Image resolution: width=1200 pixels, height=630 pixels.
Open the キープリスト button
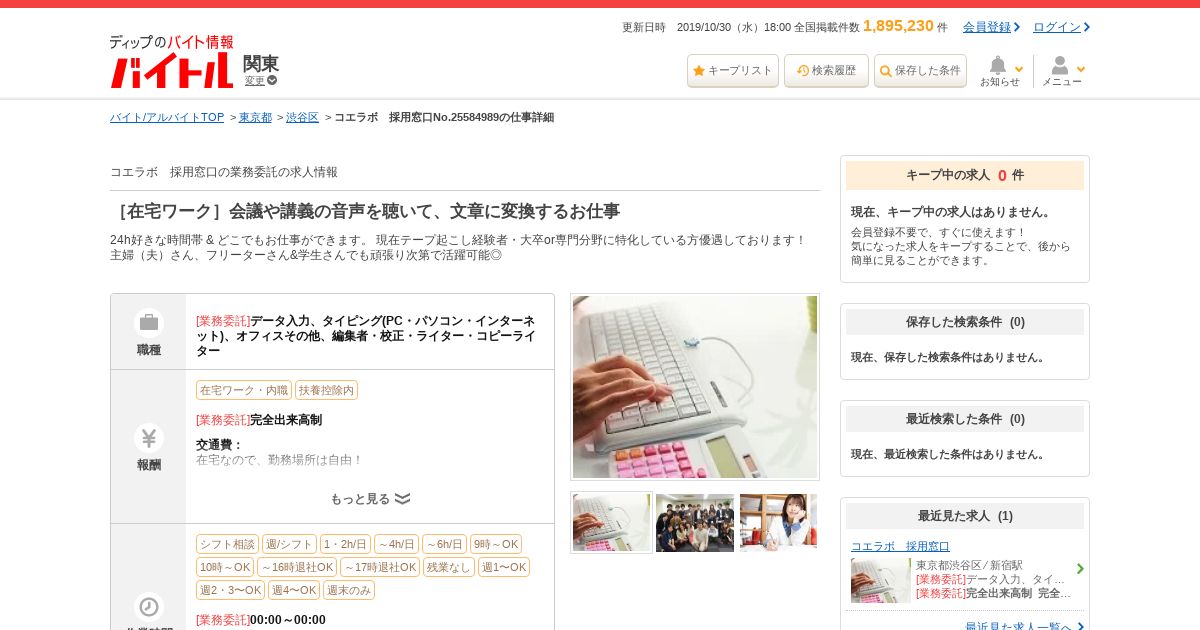click(733, 71)
